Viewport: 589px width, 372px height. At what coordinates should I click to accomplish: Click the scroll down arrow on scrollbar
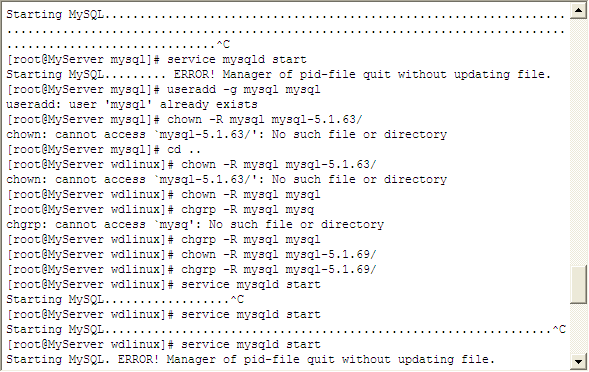[x=578, y=361]
